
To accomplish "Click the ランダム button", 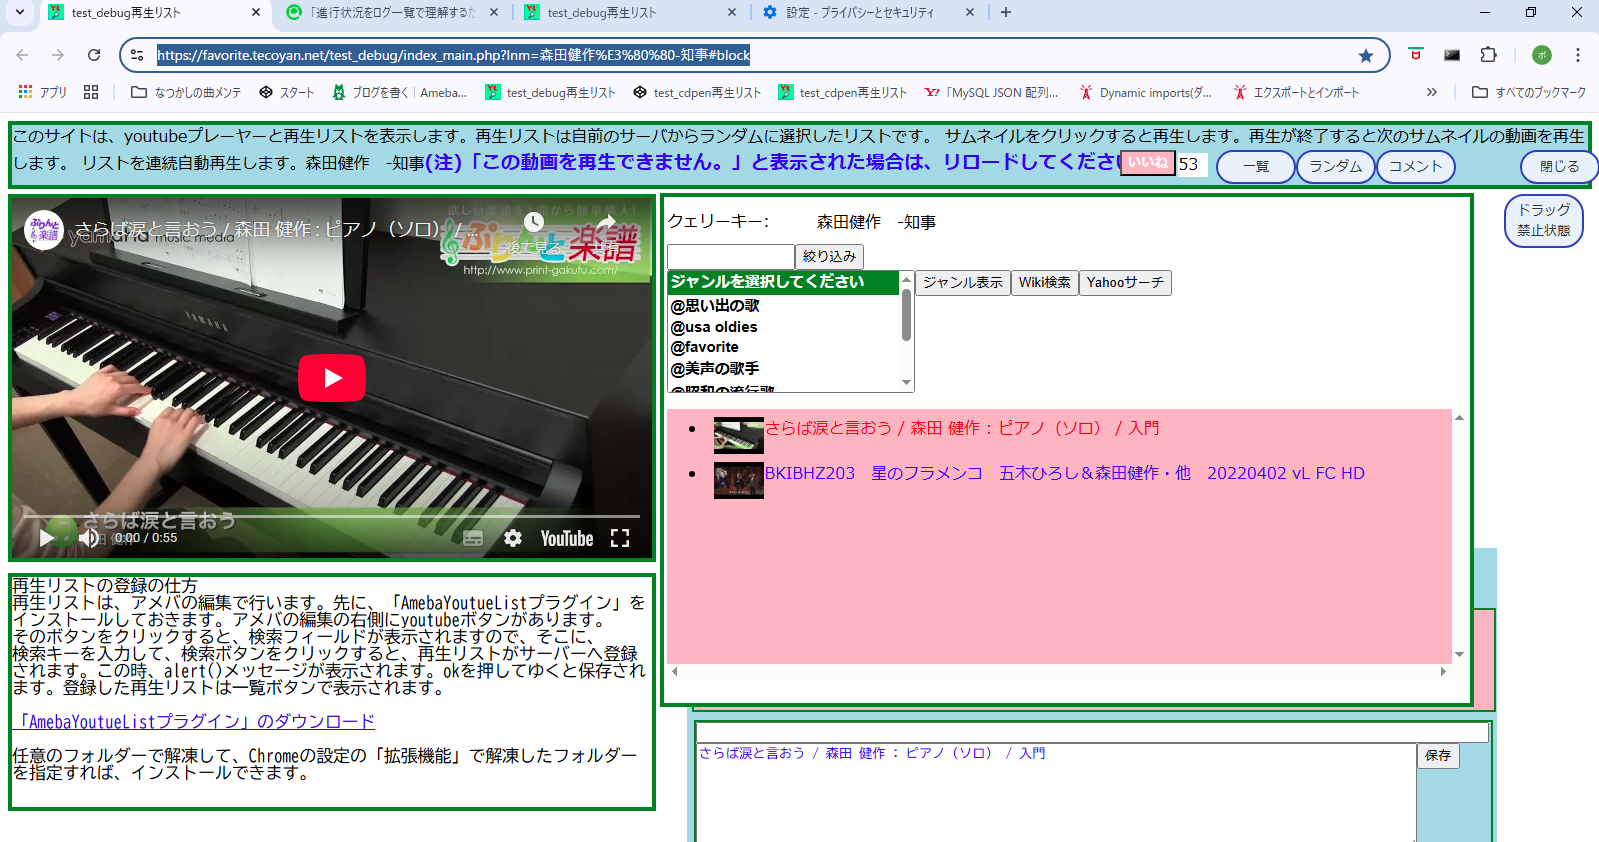I will click(1336, 167).
